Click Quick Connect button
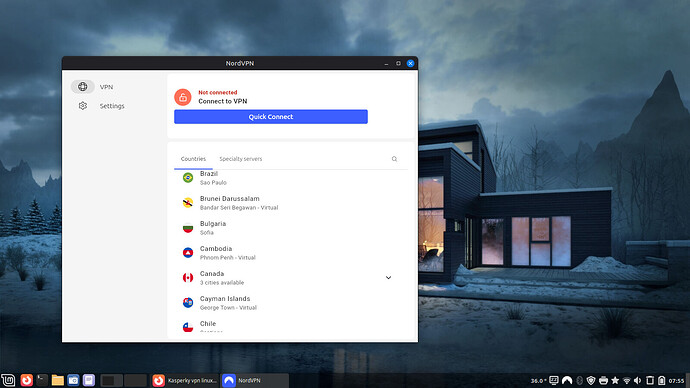This screenshot has width=690, height=388. click(x=271, y=117)
